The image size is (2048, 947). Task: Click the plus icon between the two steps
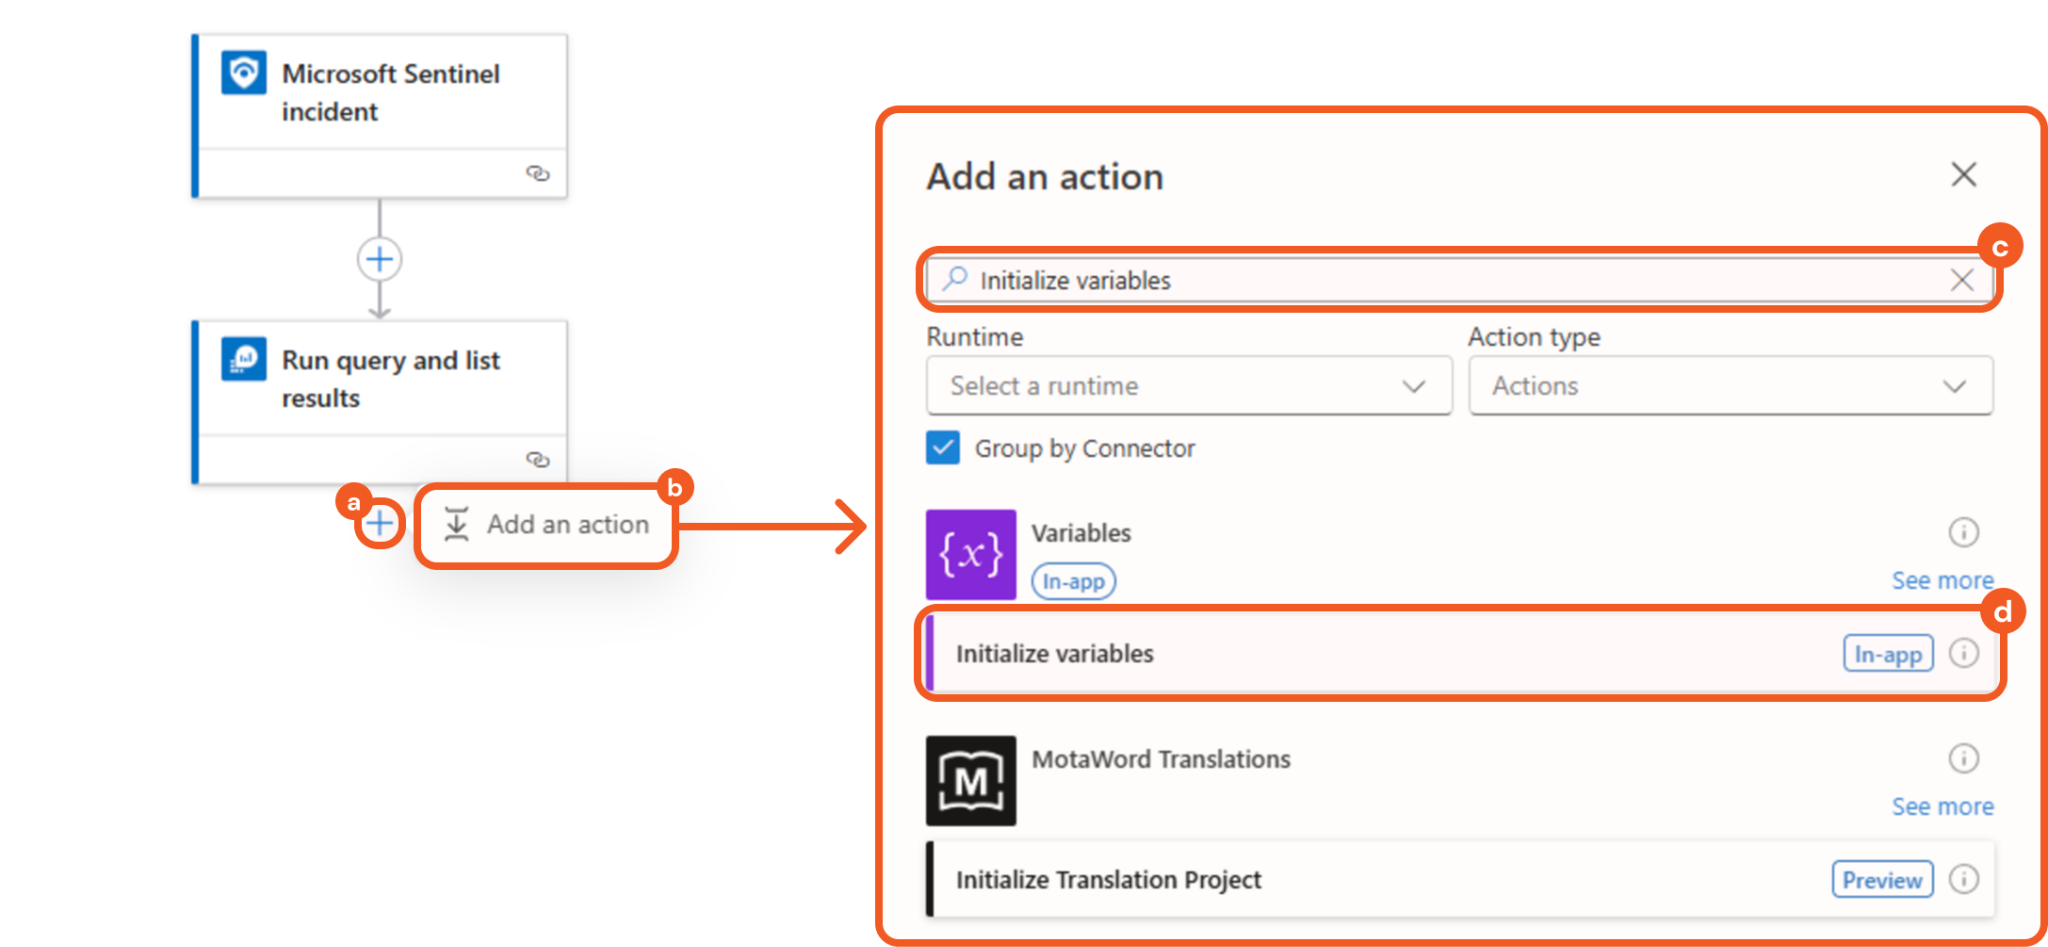coord(379,260)
